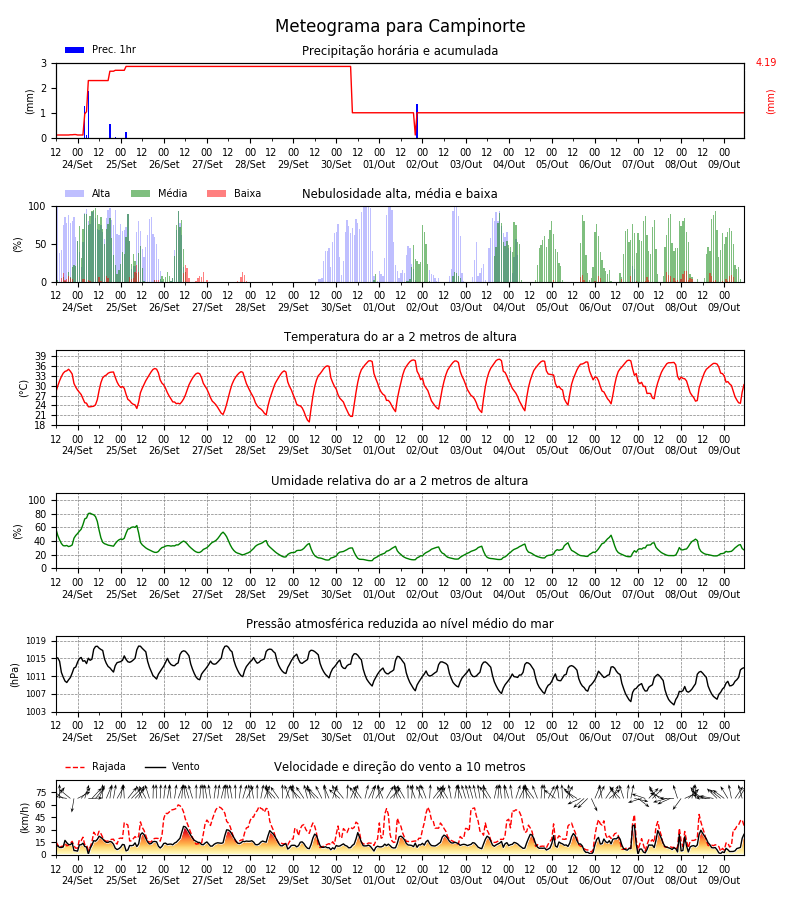The image size is (800, 900).
Task: Click the Umidade relativa do ar chart title
Action: pyautogui.click(x=399, y=480)
